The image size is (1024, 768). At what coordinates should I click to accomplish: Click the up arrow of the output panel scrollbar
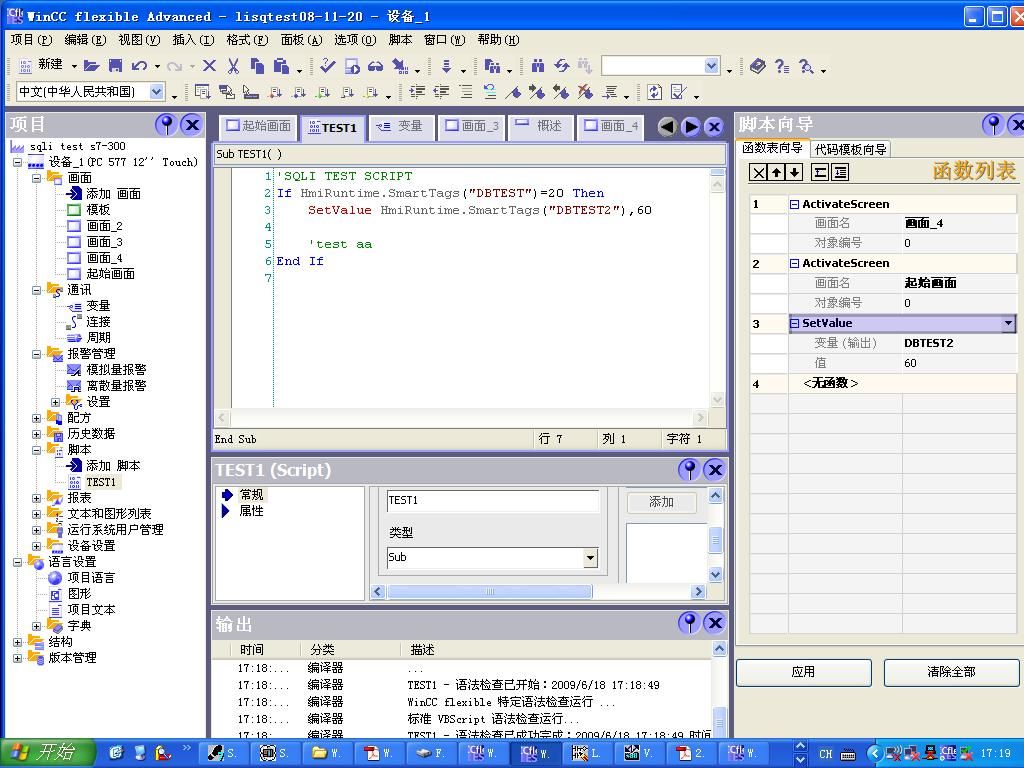tap(719, 649)
